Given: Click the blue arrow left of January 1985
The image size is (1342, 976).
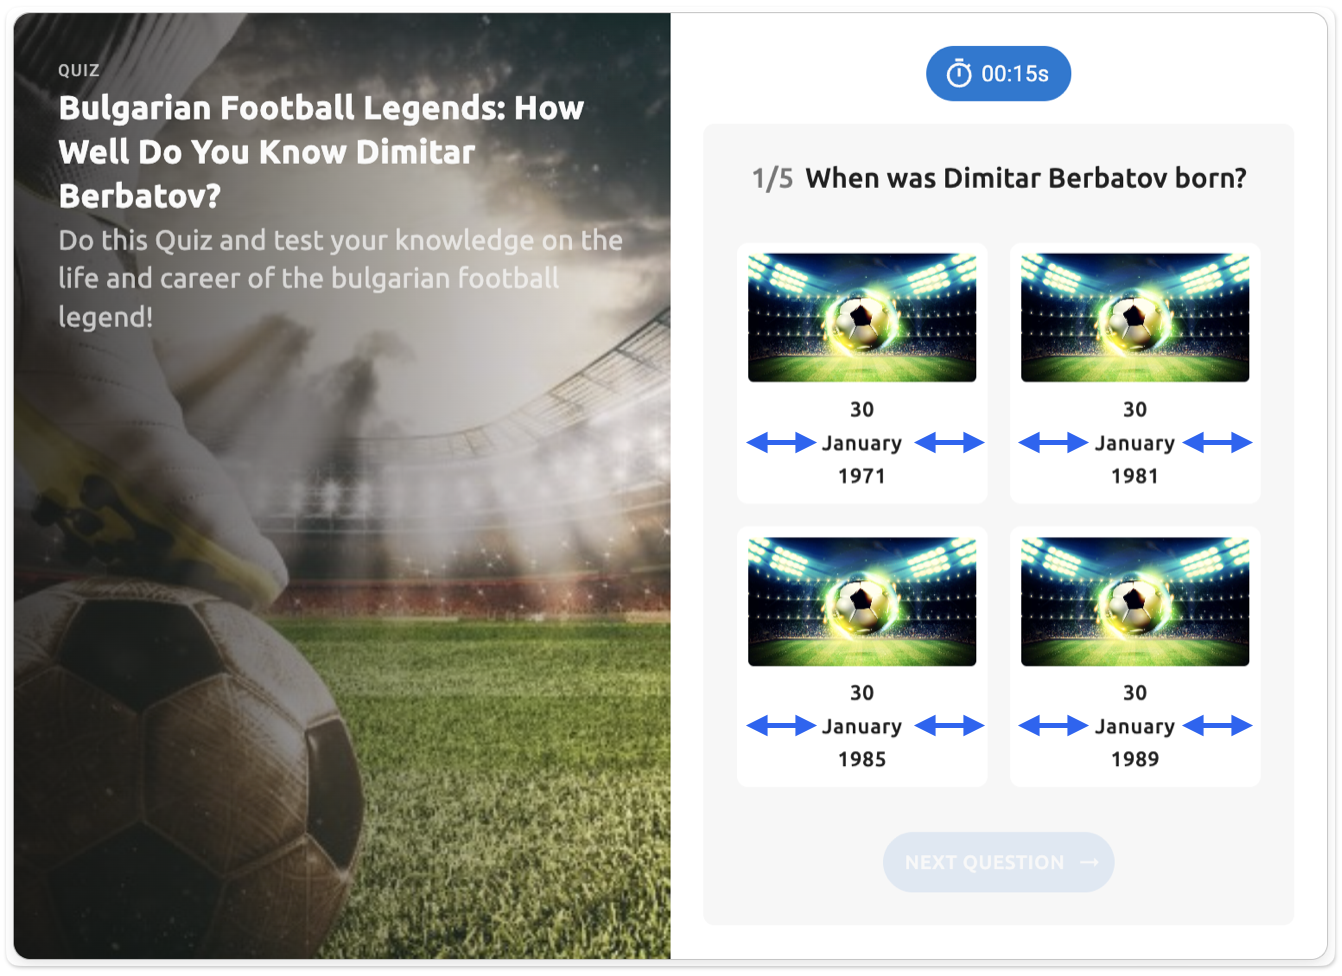Looking at the screenshot, I should click(x=781, y=726).
